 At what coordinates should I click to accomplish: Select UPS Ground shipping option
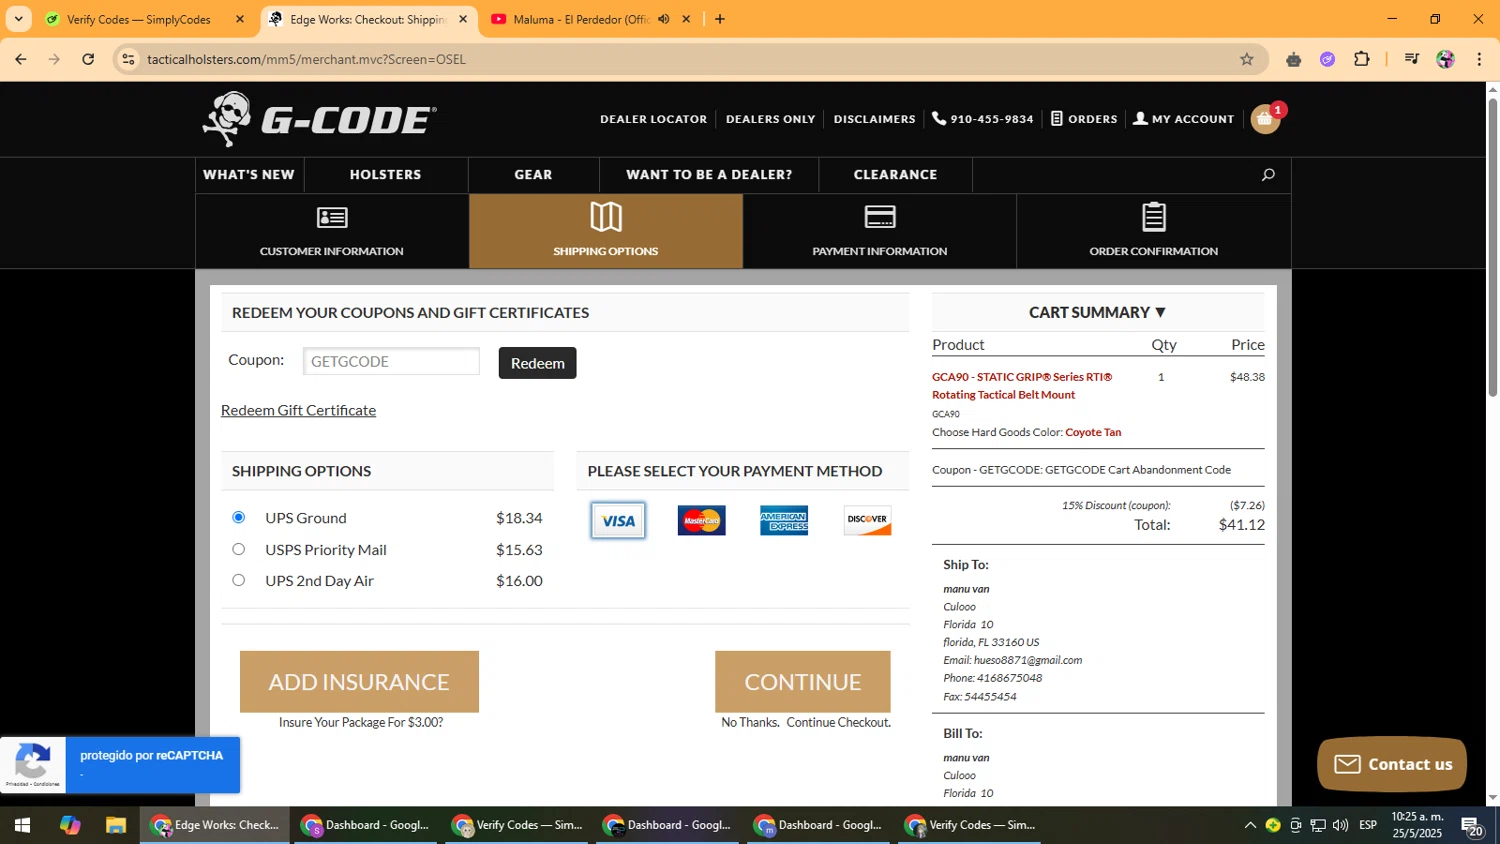pyautogui.click(x=238, y=517)
